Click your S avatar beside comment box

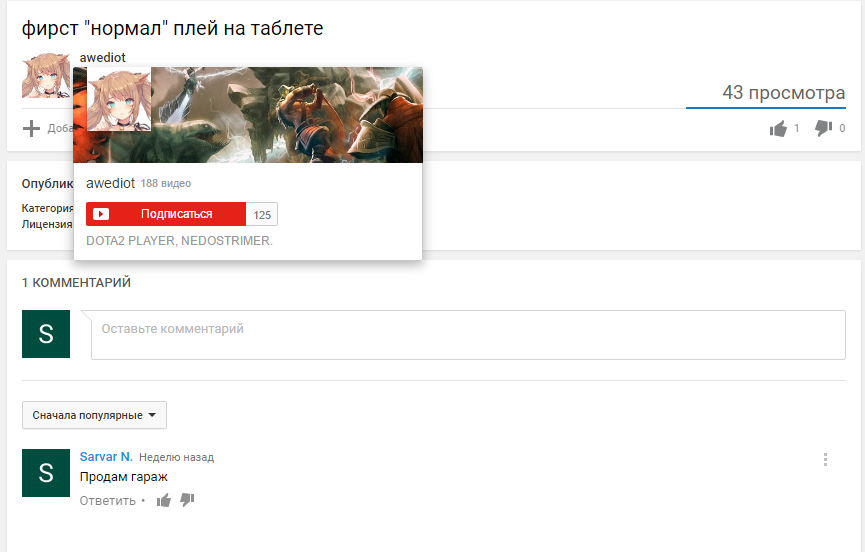point(46,334)
